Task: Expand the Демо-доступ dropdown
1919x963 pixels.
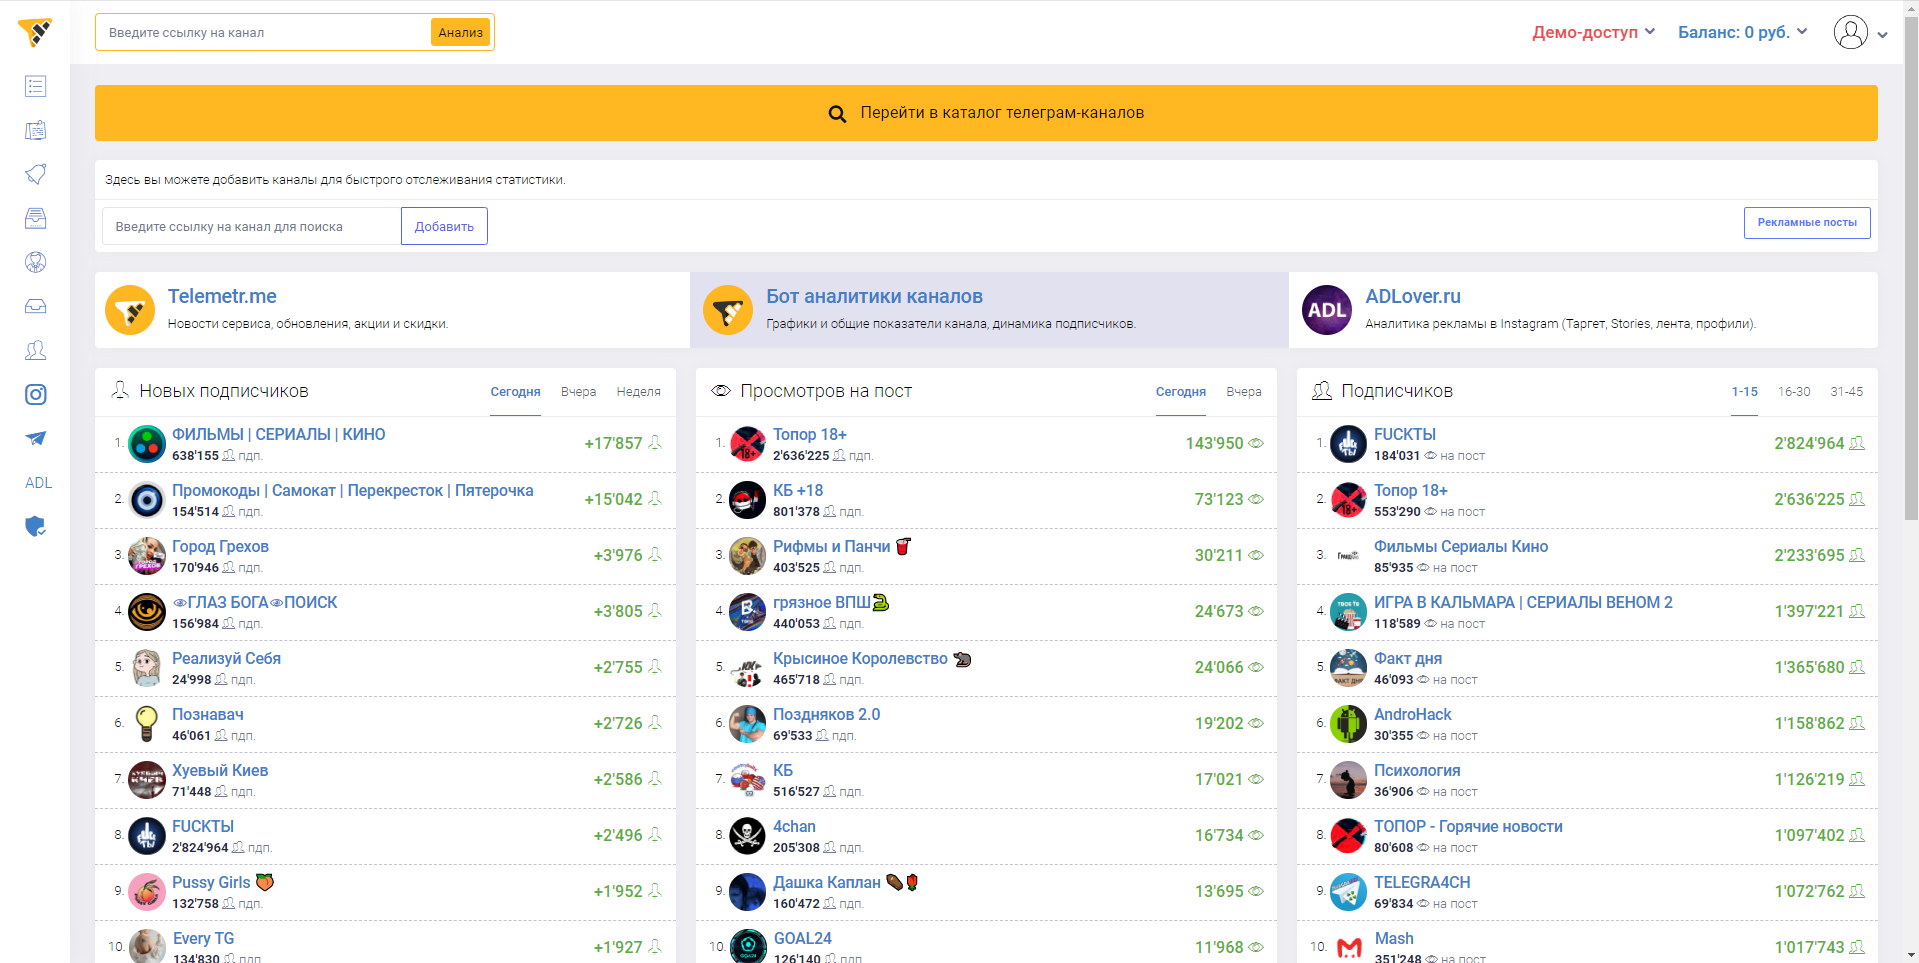Action: [1594, 32]
